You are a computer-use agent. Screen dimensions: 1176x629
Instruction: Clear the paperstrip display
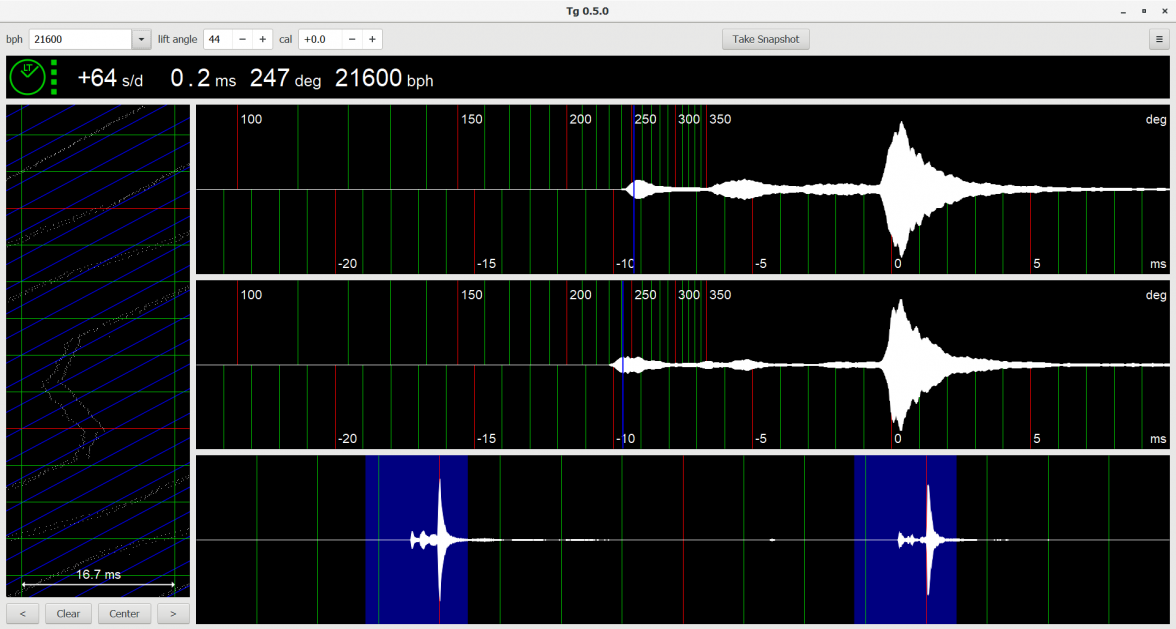pos(67,613)
